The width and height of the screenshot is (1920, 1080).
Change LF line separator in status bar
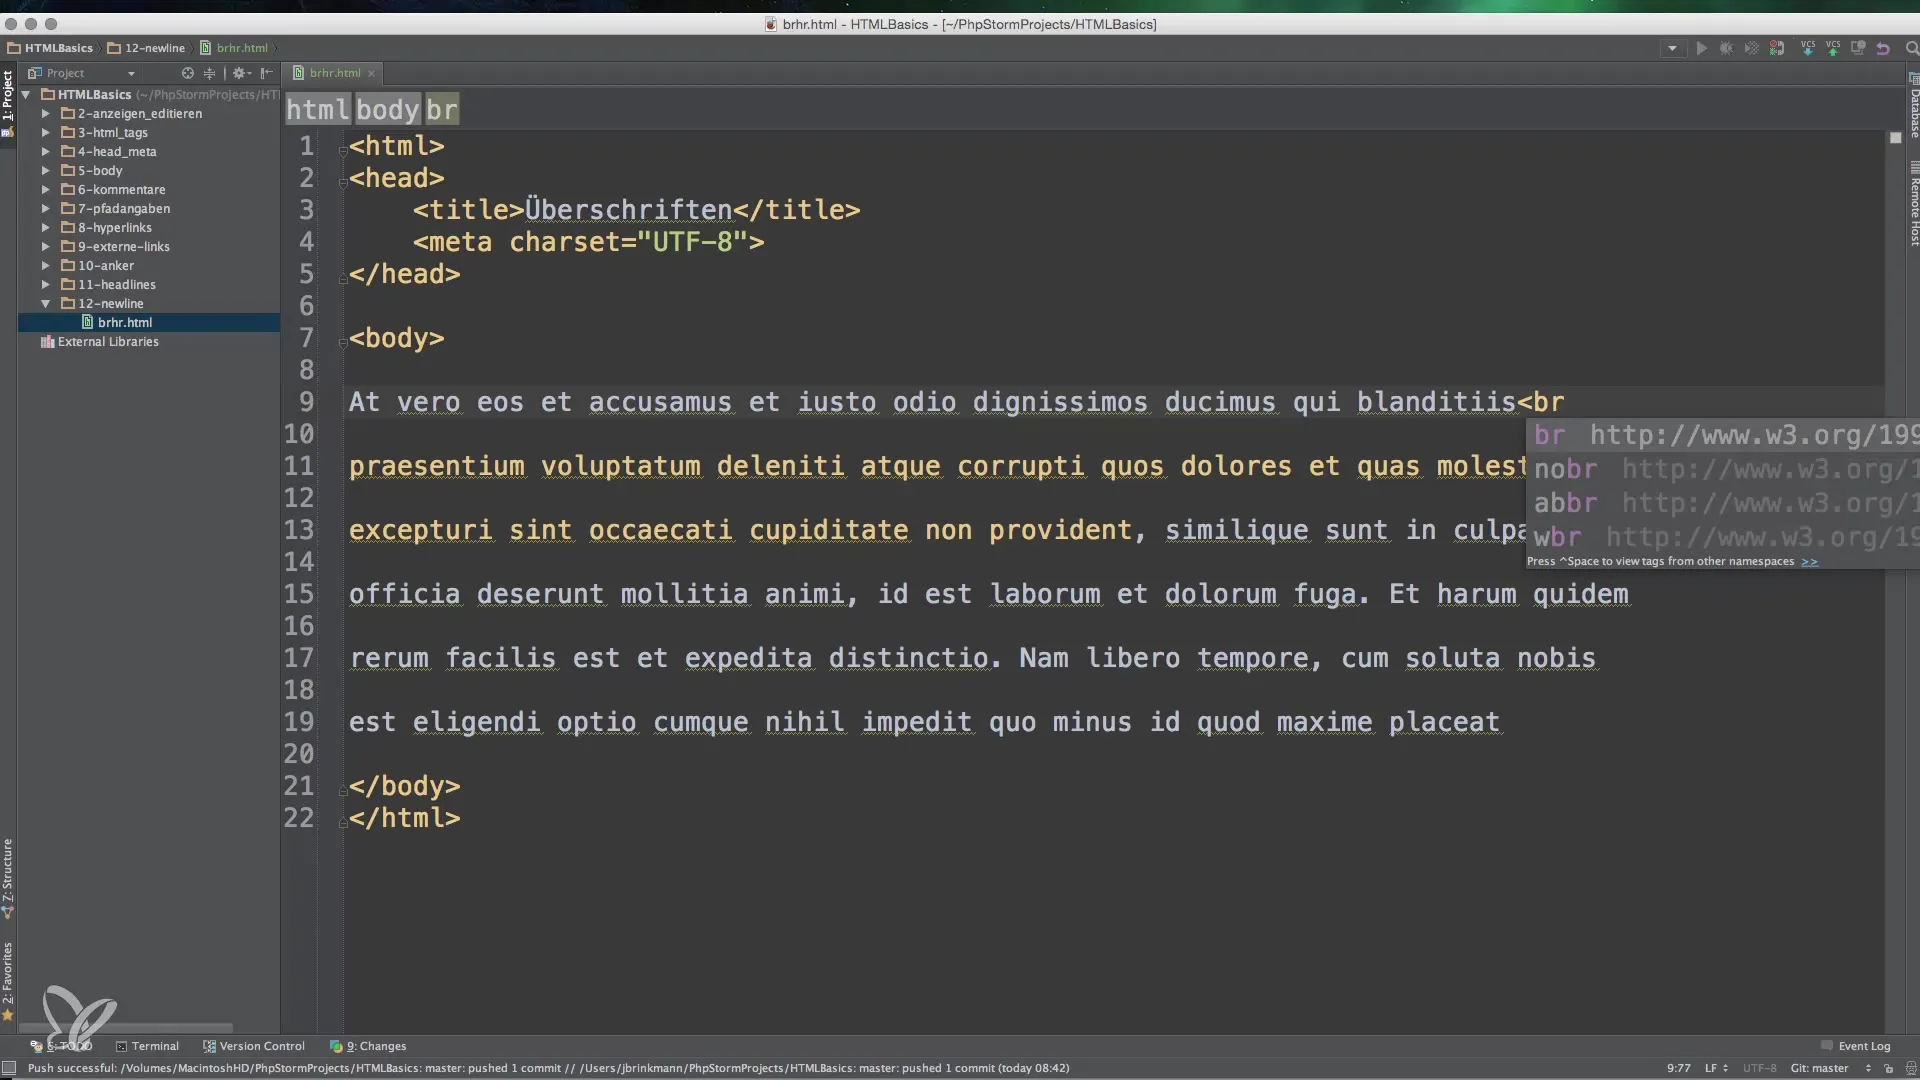click(x=1716, y=1068)
